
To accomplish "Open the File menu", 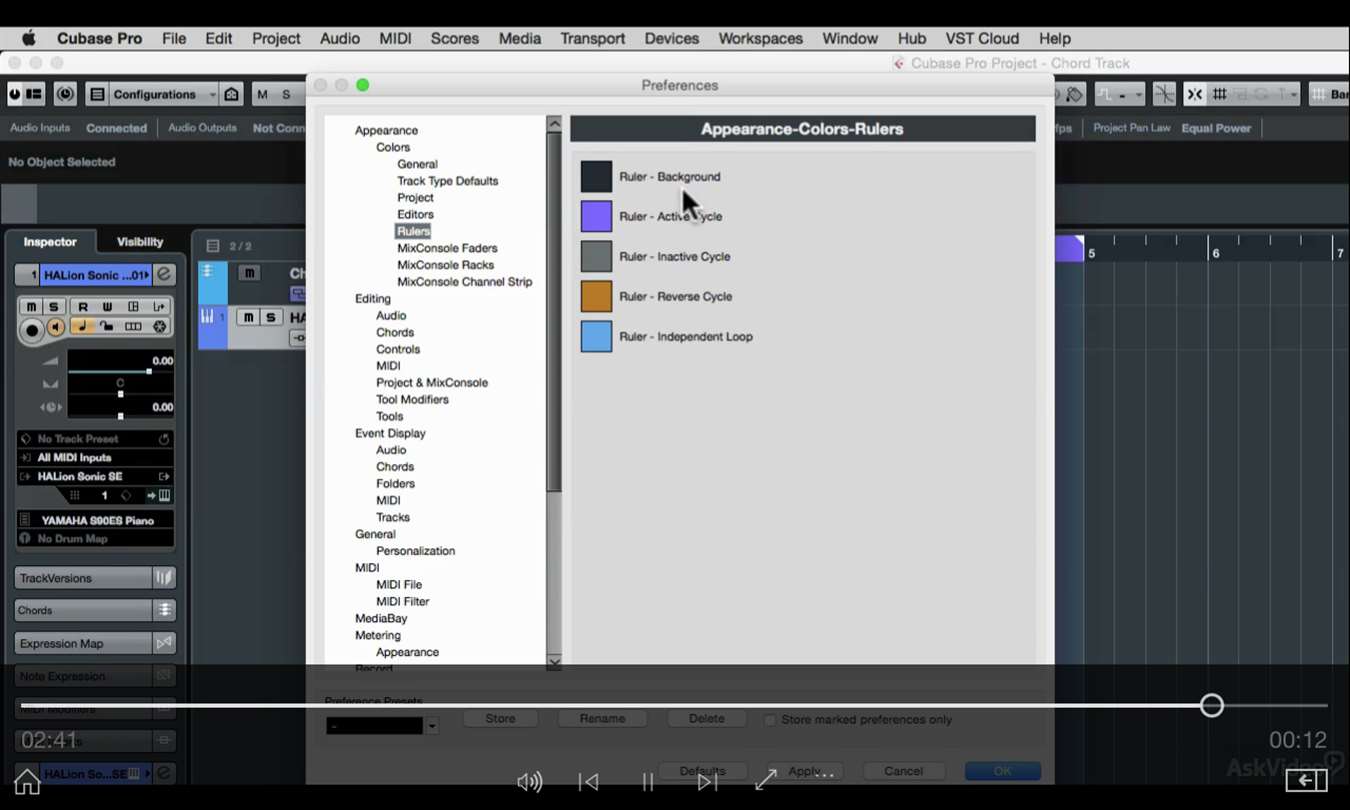I will pos(174,38).
